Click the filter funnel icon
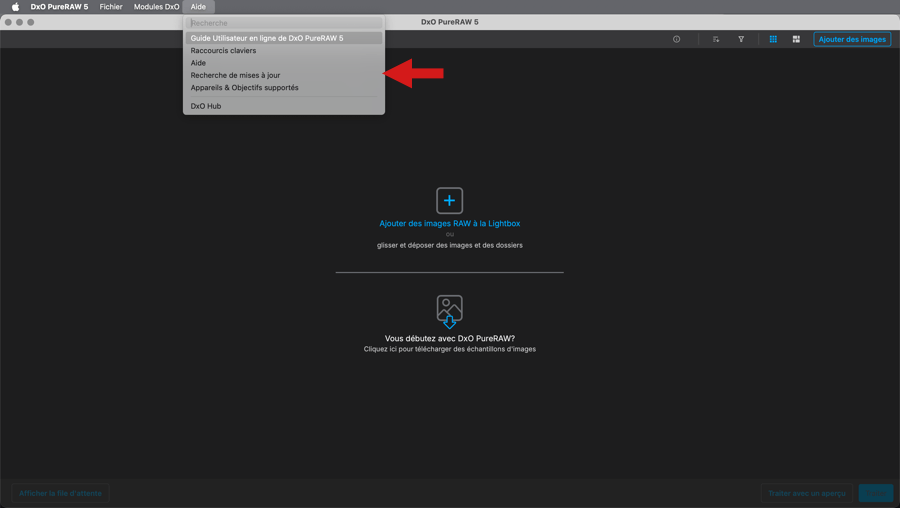 point(741,39)
